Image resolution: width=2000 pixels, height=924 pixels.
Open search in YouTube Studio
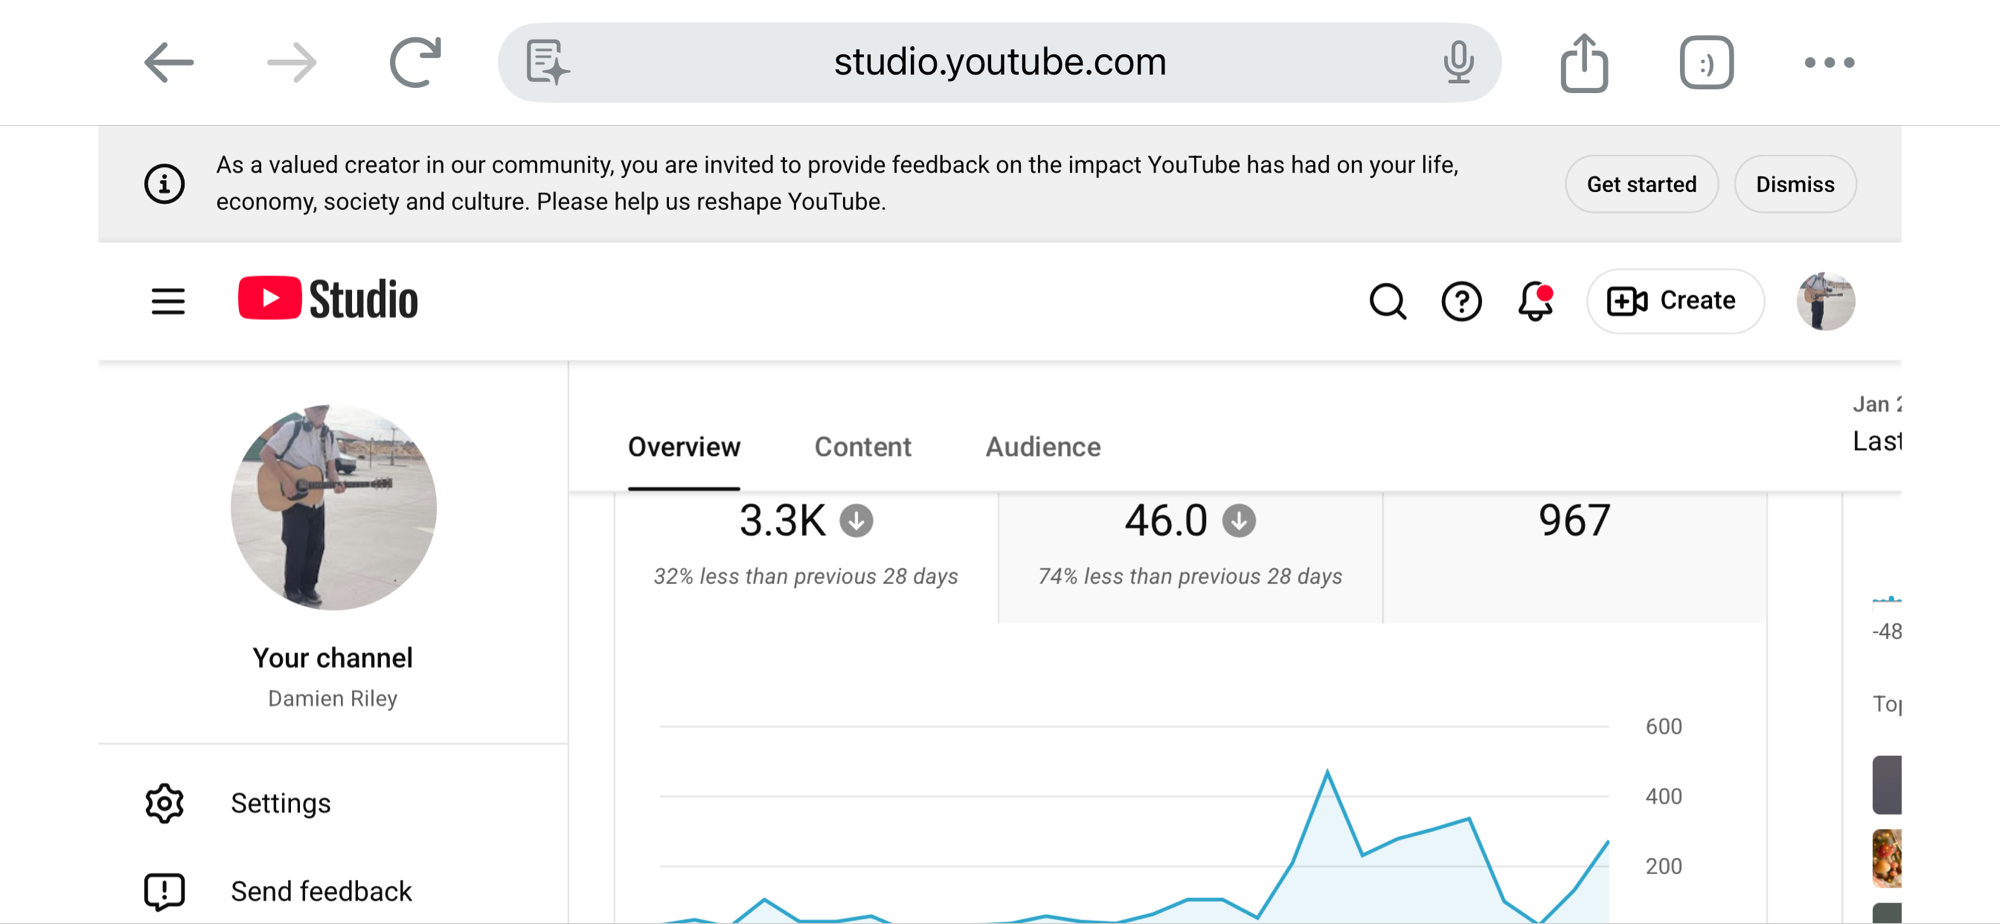tap(1387, 301)
